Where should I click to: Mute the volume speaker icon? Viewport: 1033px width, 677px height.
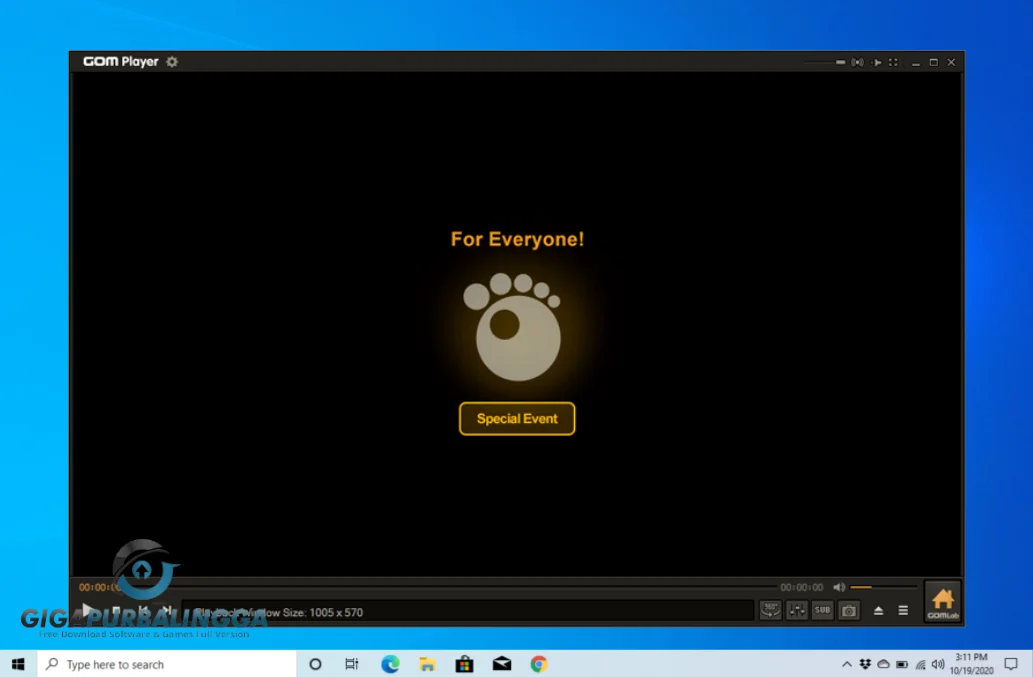coord(838,587)
